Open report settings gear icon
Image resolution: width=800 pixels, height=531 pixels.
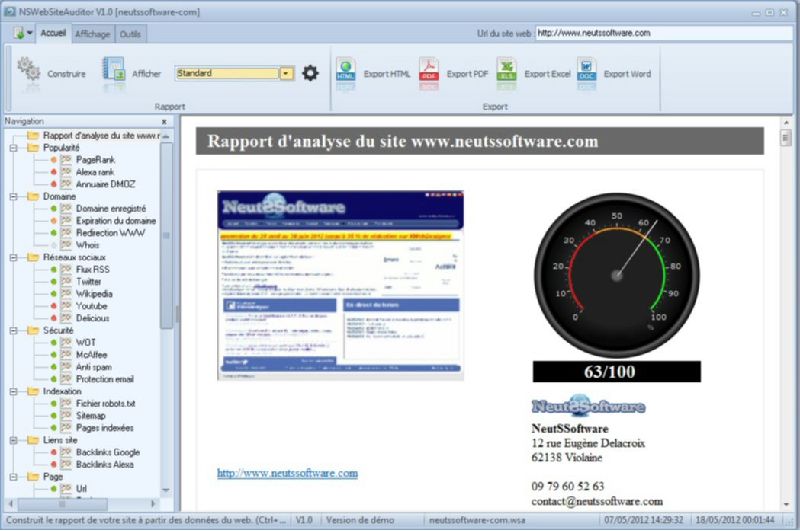click(310, 73)
